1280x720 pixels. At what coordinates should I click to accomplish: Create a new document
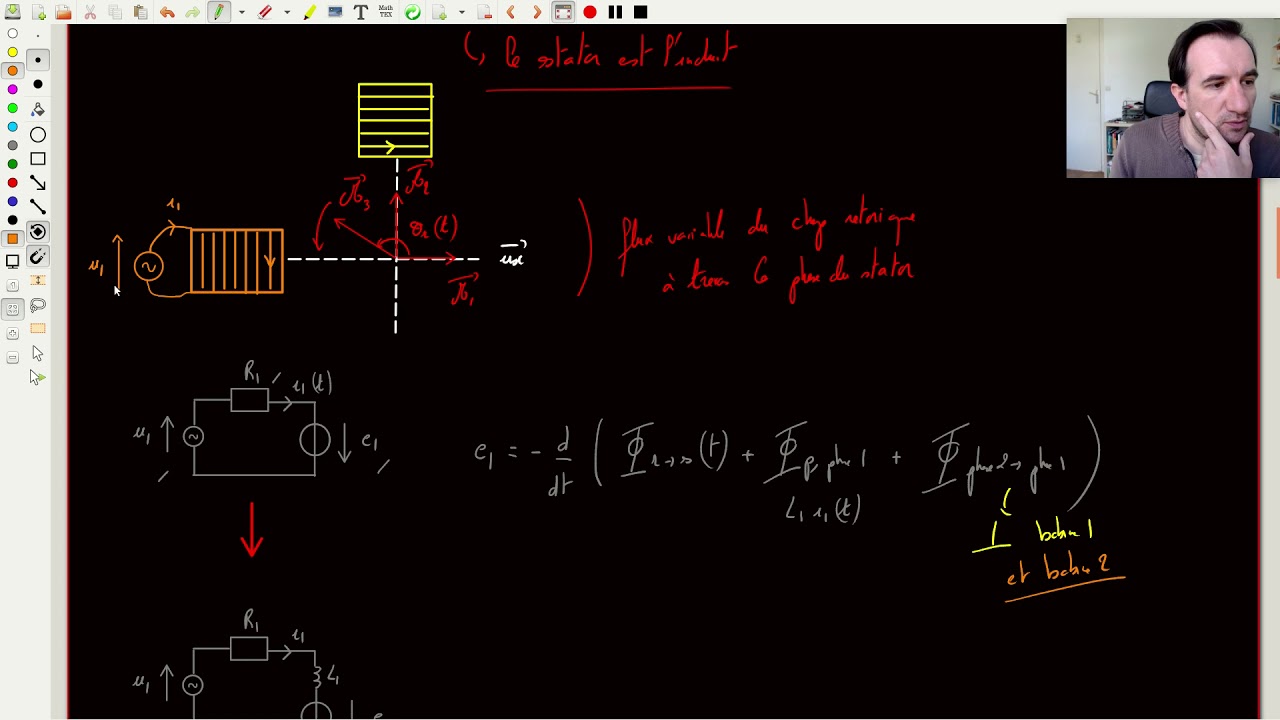click(39, 12)
